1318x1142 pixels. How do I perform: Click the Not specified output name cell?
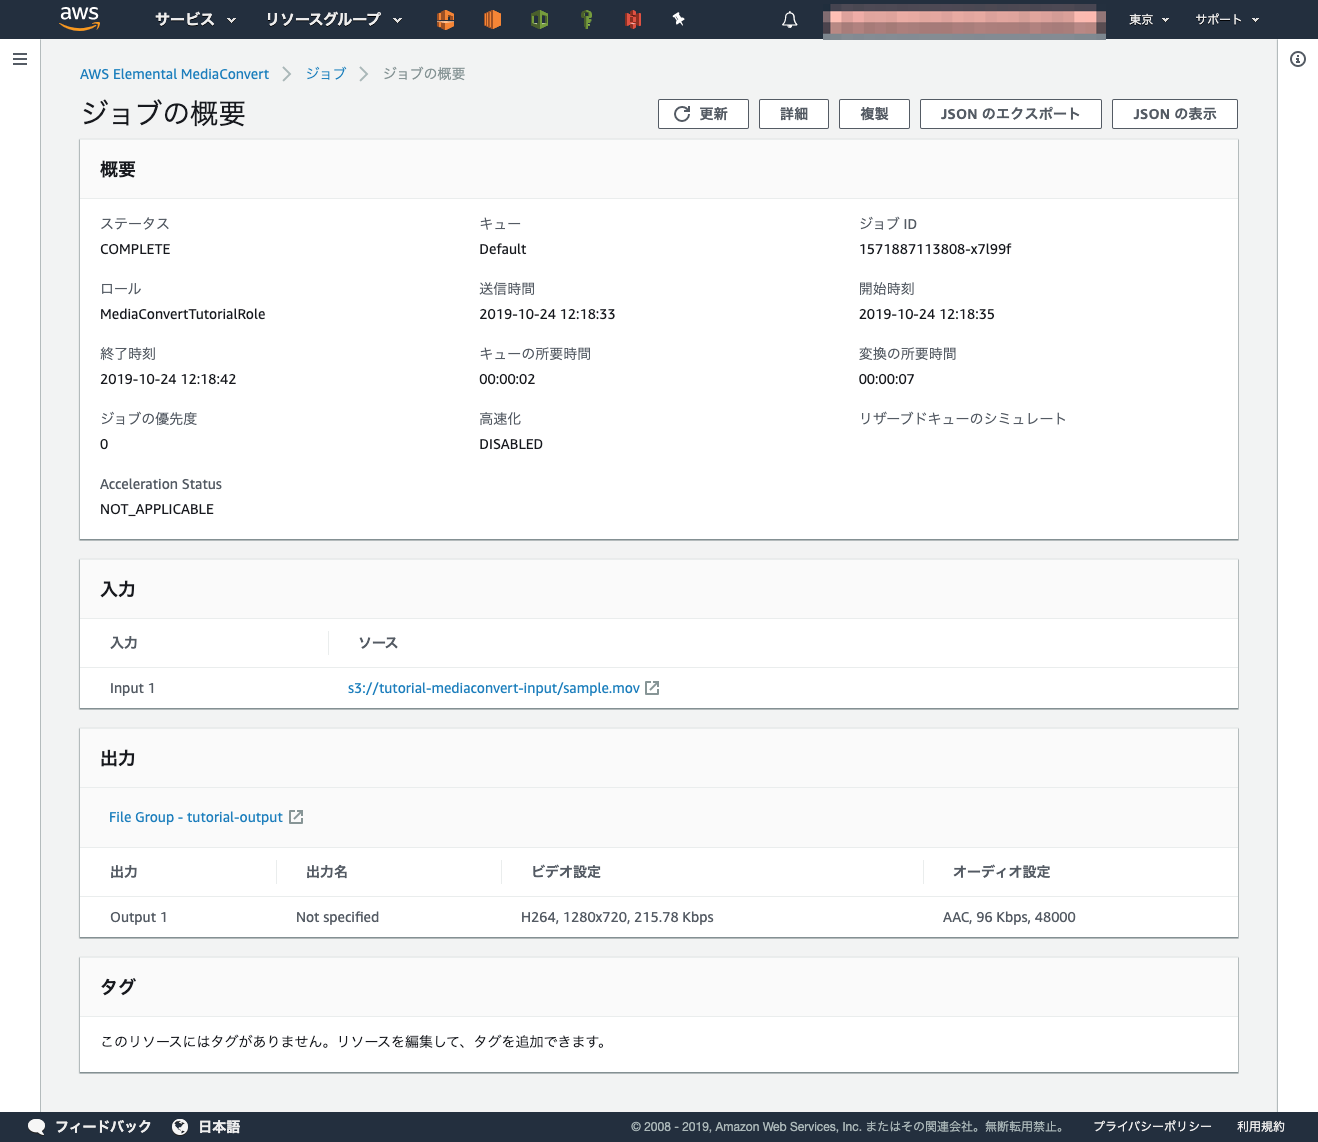coord(338,917)
